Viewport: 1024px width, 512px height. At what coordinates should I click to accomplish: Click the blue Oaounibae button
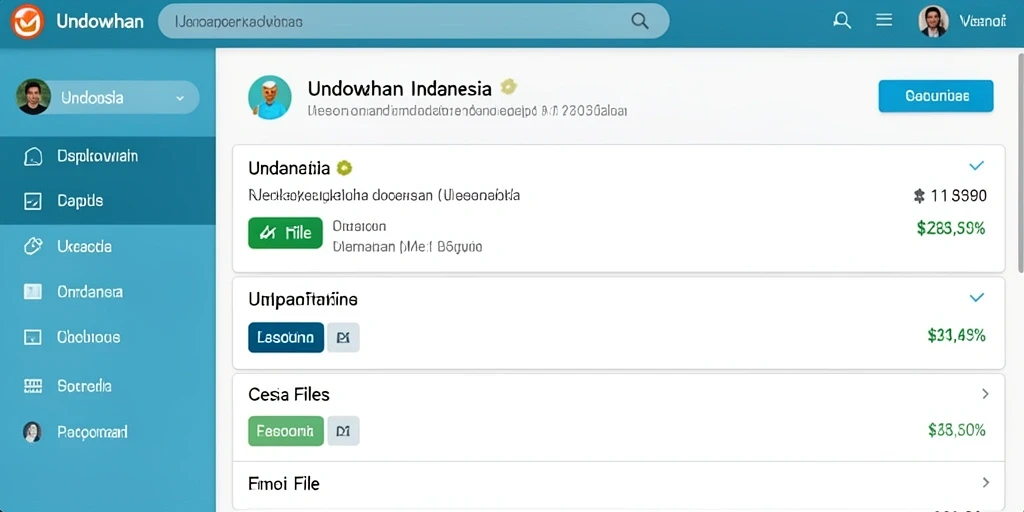tap(936, 96)
